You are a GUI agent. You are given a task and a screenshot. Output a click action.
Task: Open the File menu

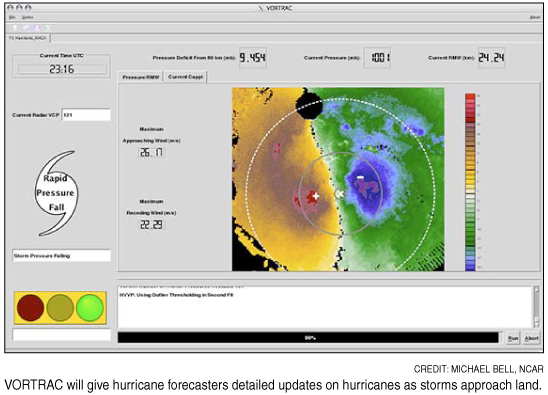coord(12,17)
